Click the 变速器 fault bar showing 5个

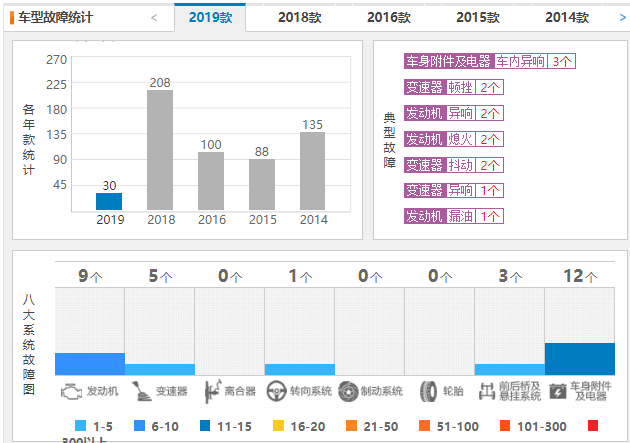[160, 370]
